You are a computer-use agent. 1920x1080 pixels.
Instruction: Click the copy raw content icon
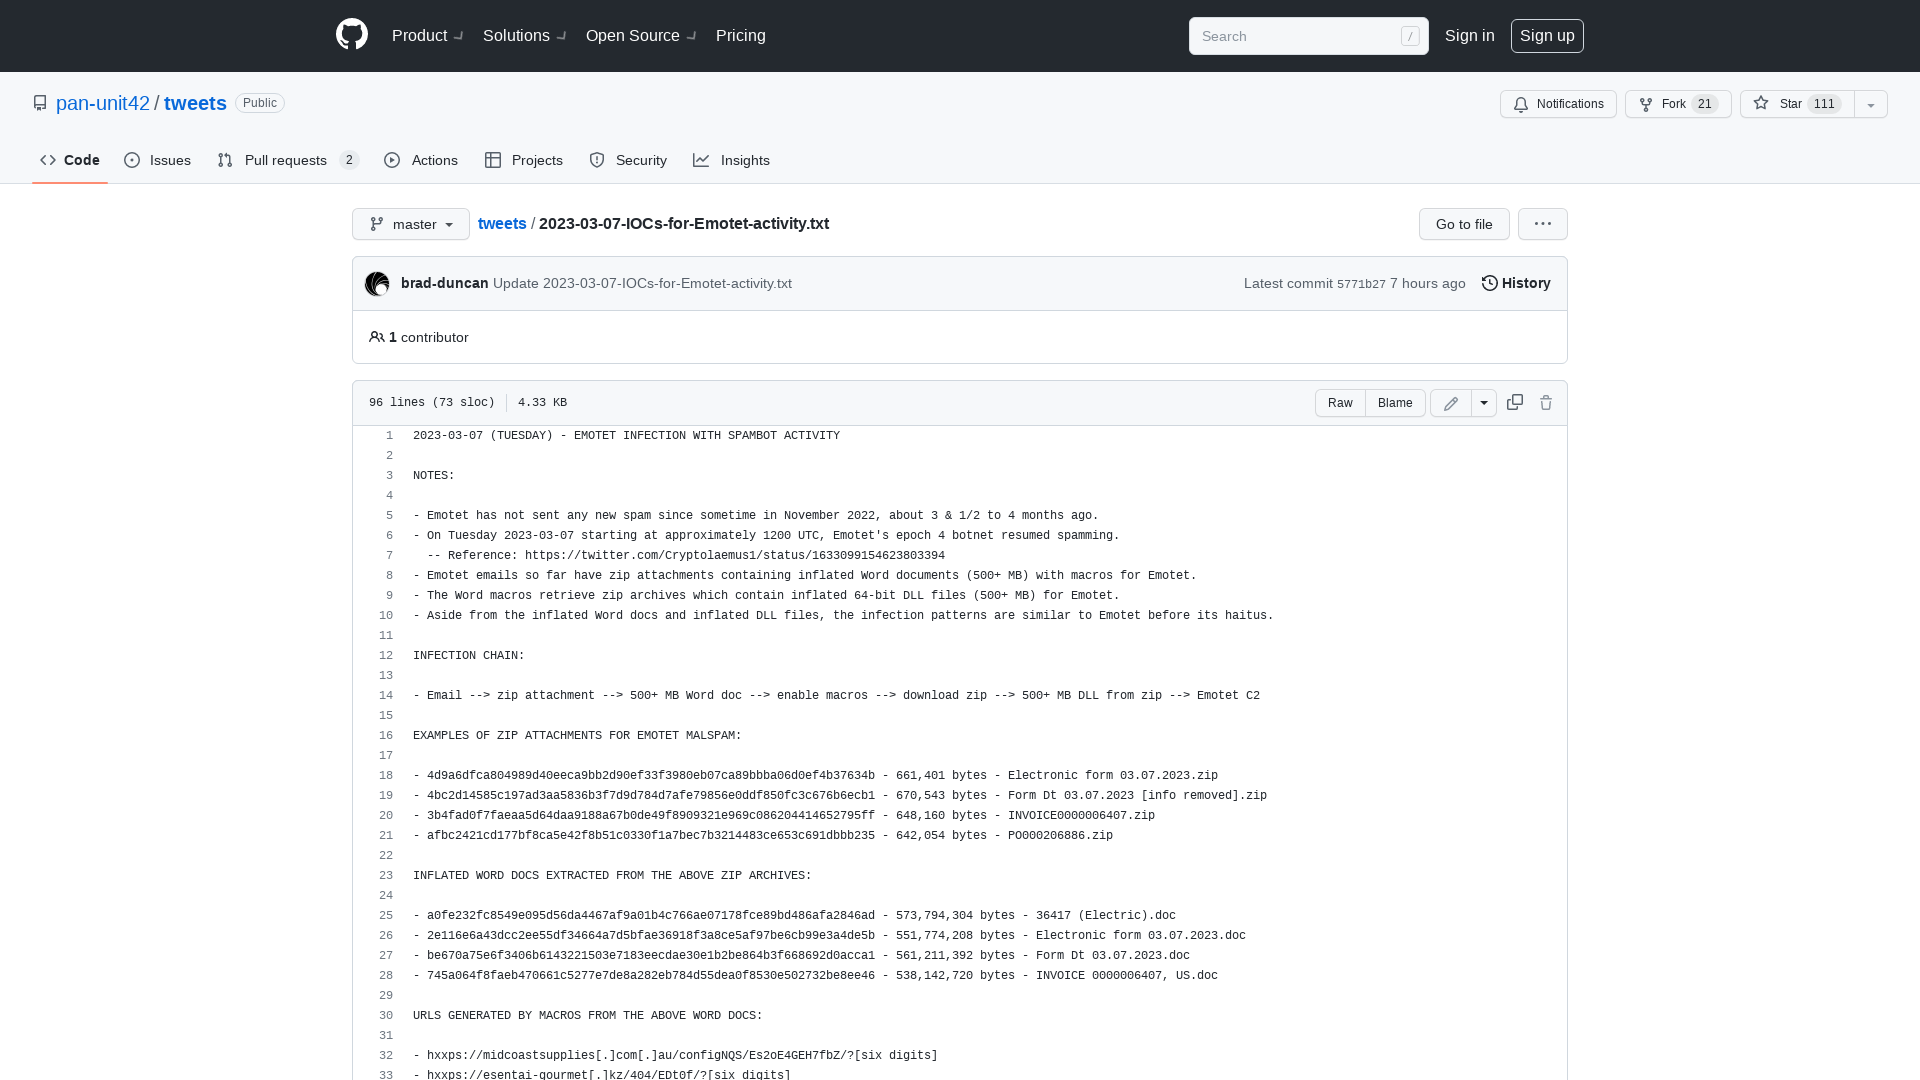click(1515, 402)
